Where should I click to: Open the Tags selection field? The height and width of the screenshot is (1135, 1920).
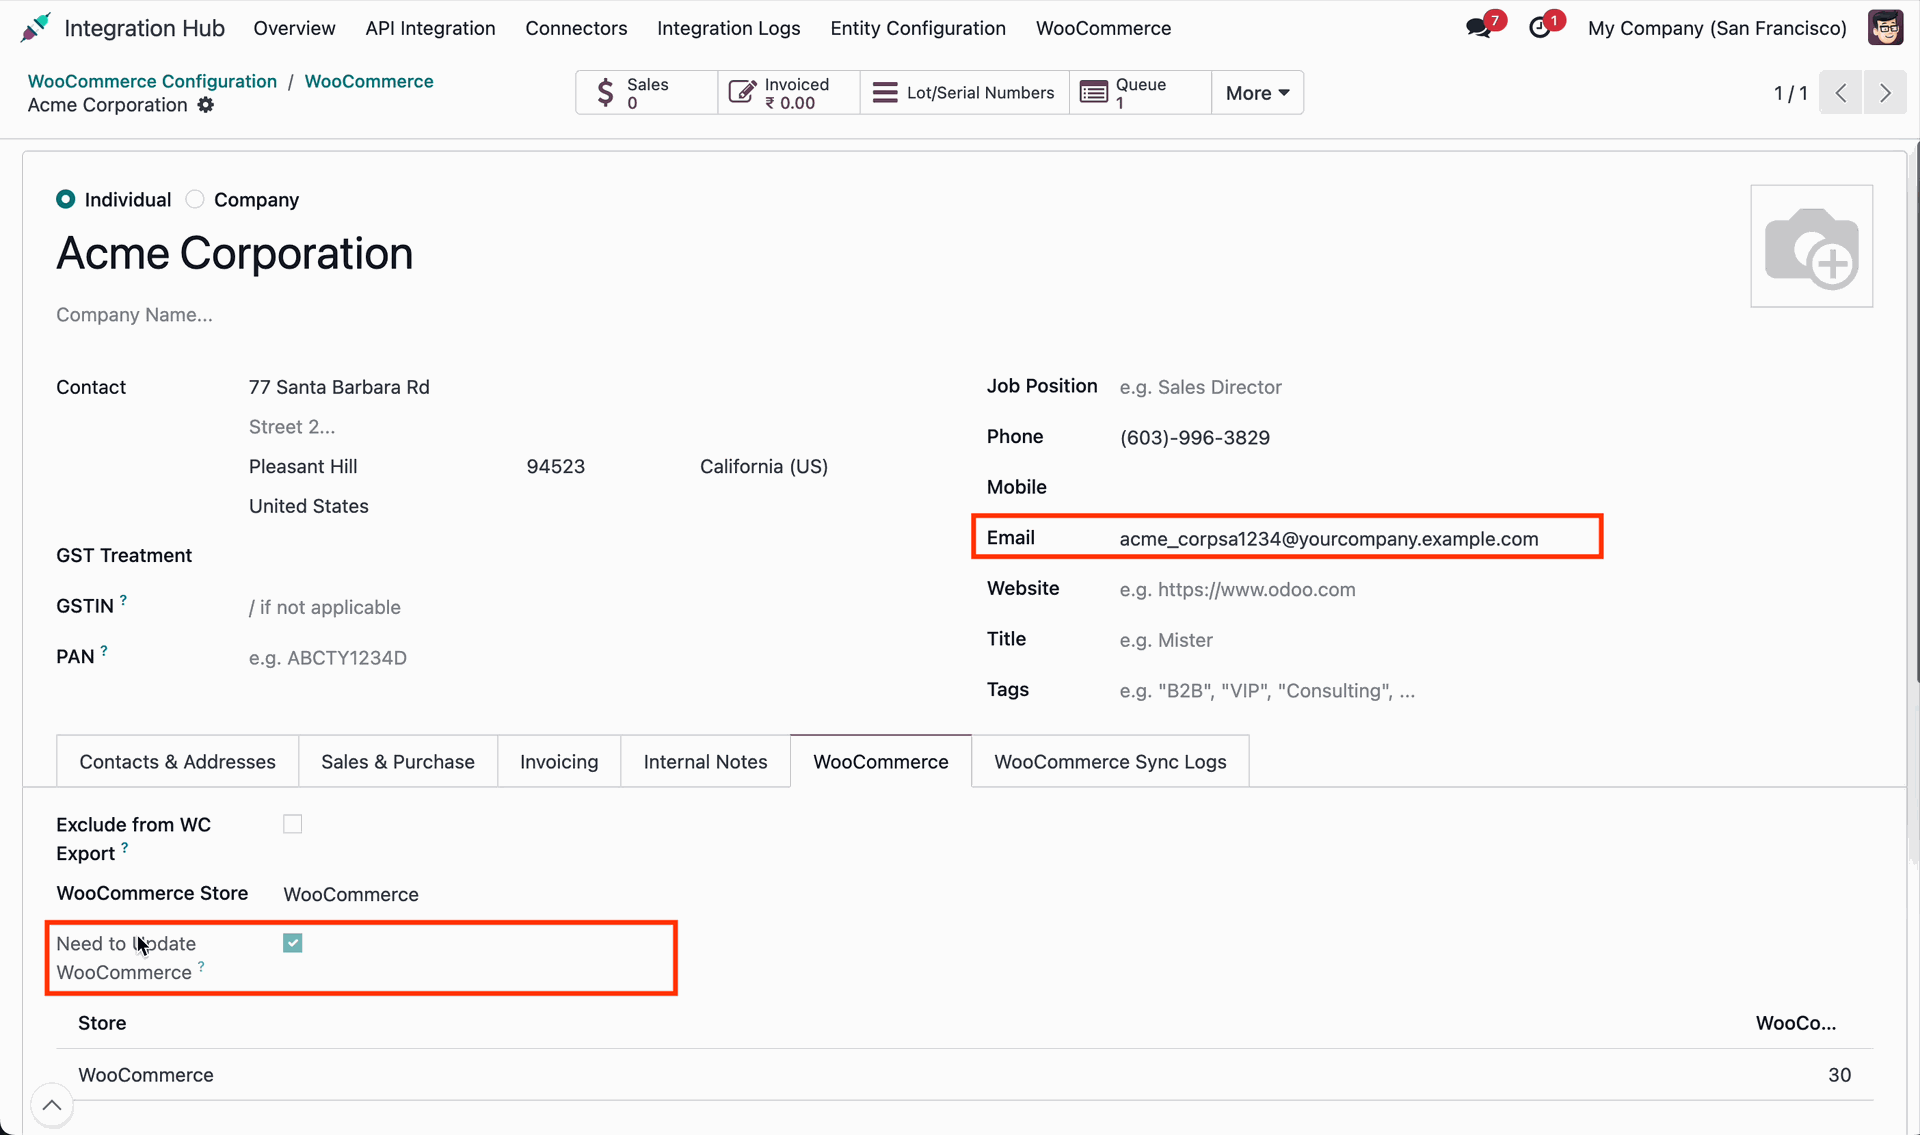[x=1495, y=691]
